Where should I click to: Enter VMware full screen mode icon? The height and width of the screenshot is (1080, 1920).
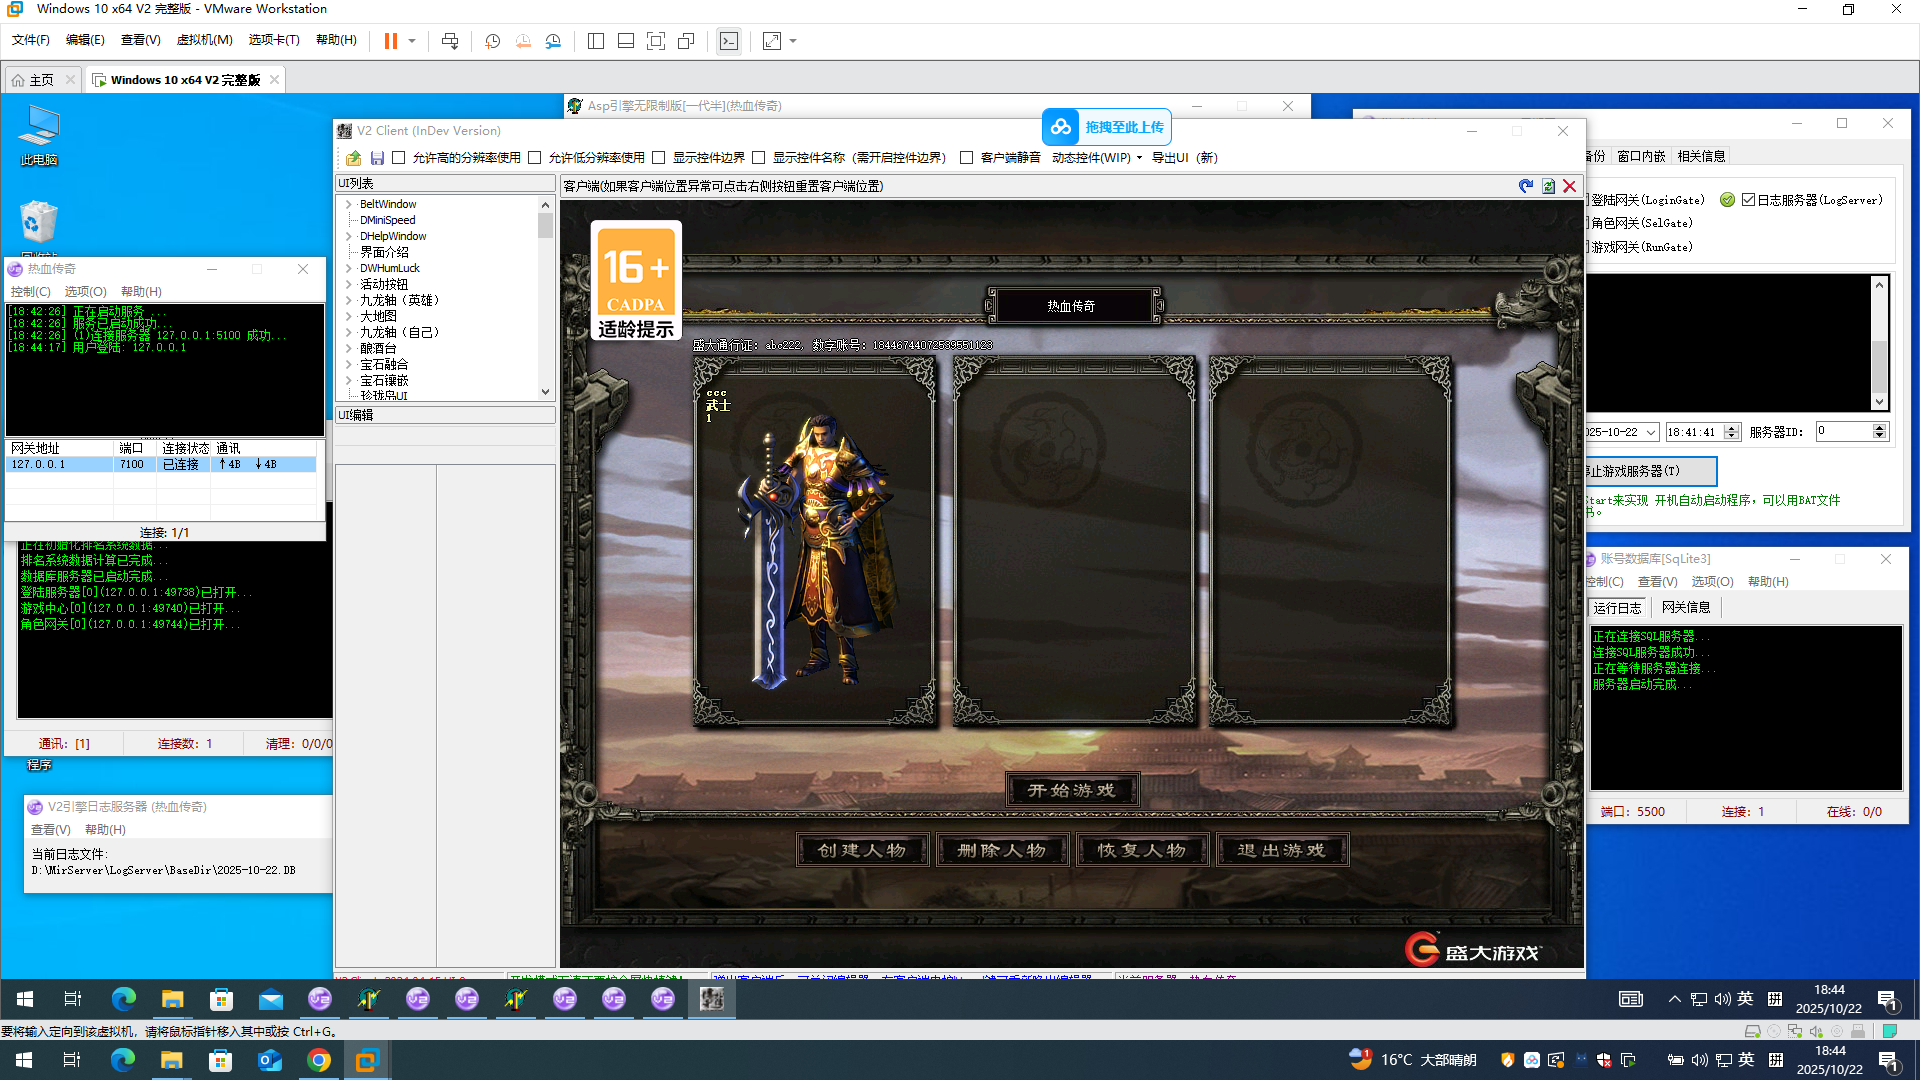coord(656,41)
